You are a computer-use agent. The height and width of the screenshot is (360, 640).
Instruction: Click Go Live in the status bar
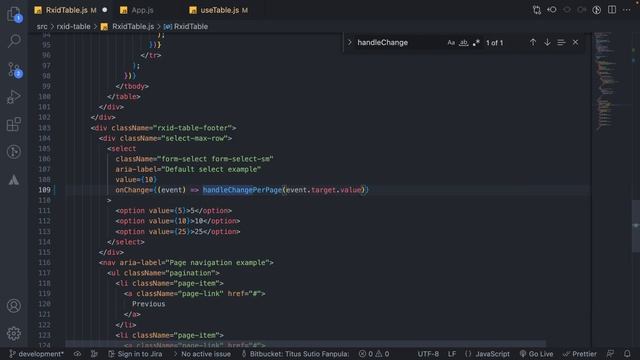coord(536,354)
